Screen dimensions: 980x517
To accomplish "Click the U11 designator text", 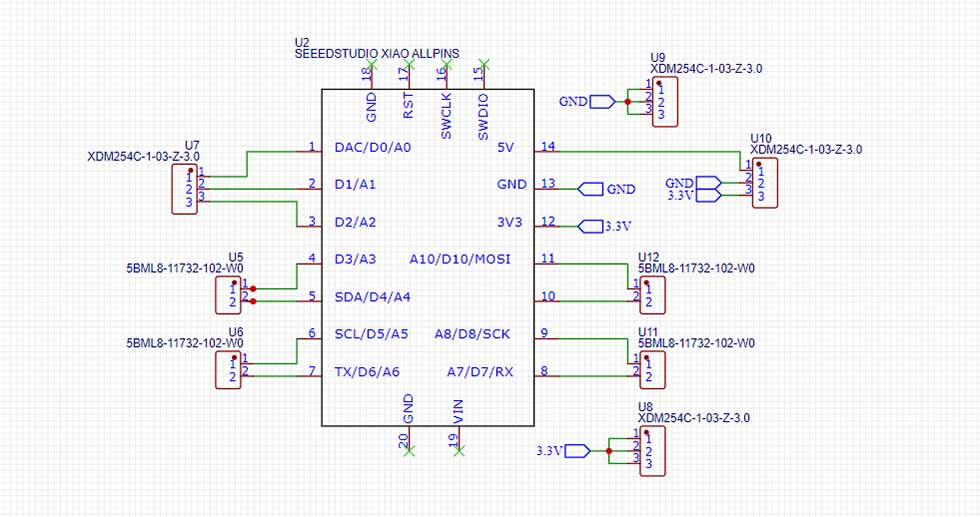I will tap(648, 332).
